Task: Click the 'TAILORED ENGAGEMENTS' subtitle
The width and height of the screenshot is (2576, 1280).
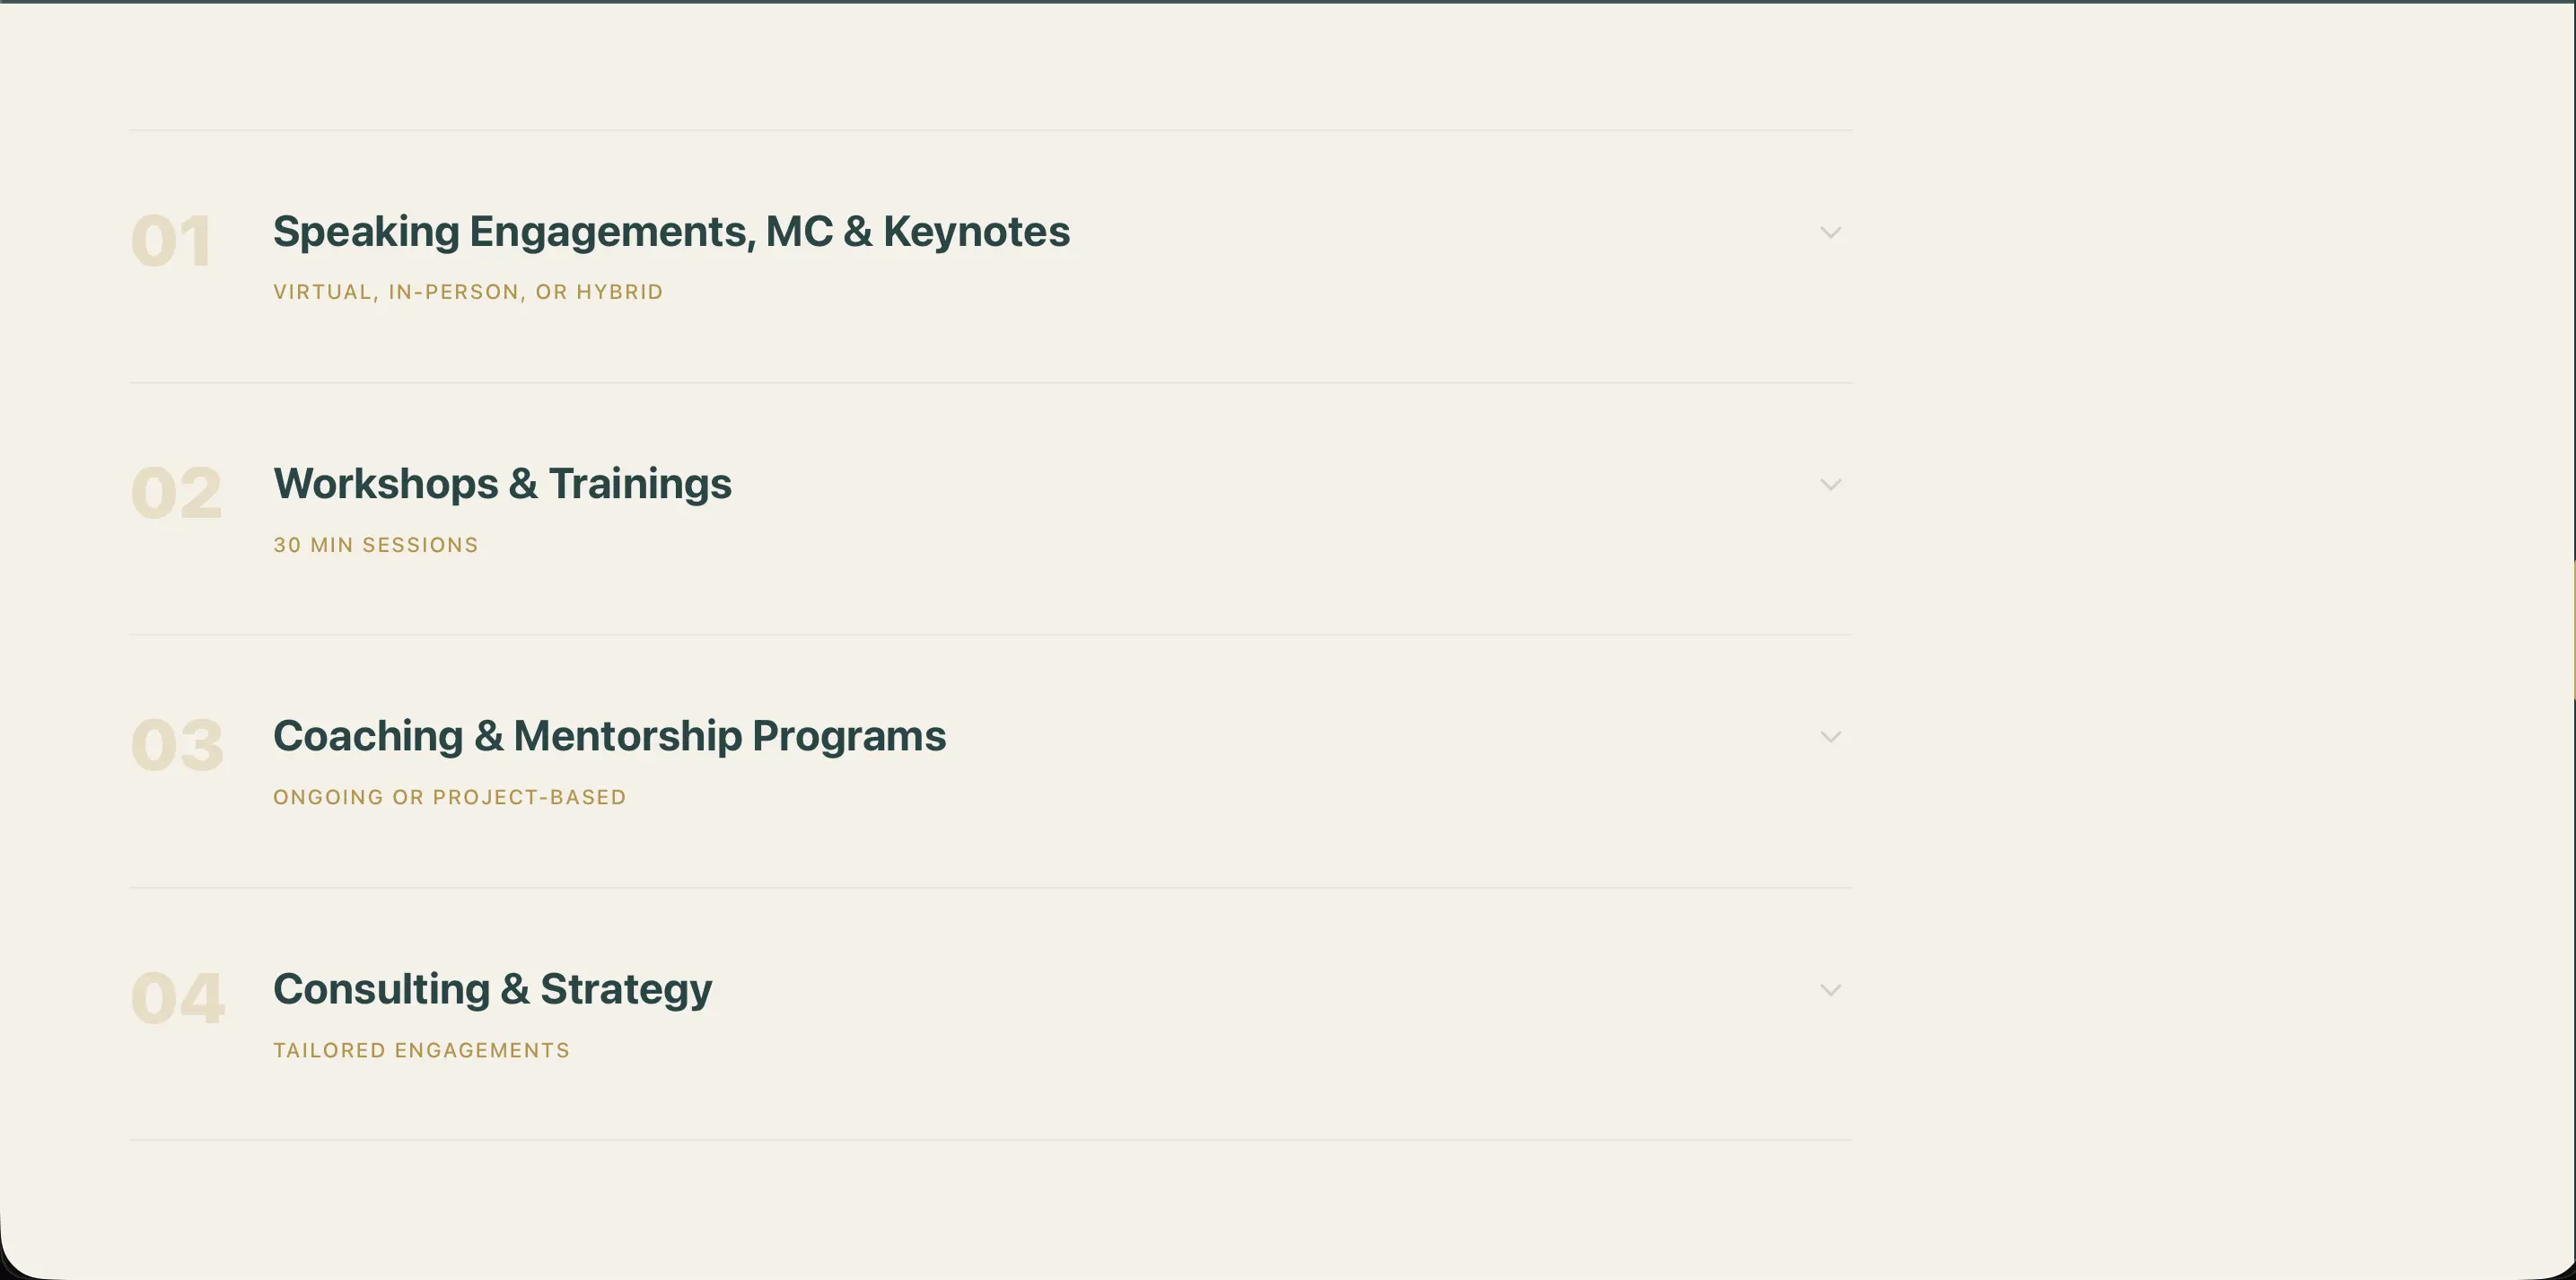Action: click(421, 1050)
